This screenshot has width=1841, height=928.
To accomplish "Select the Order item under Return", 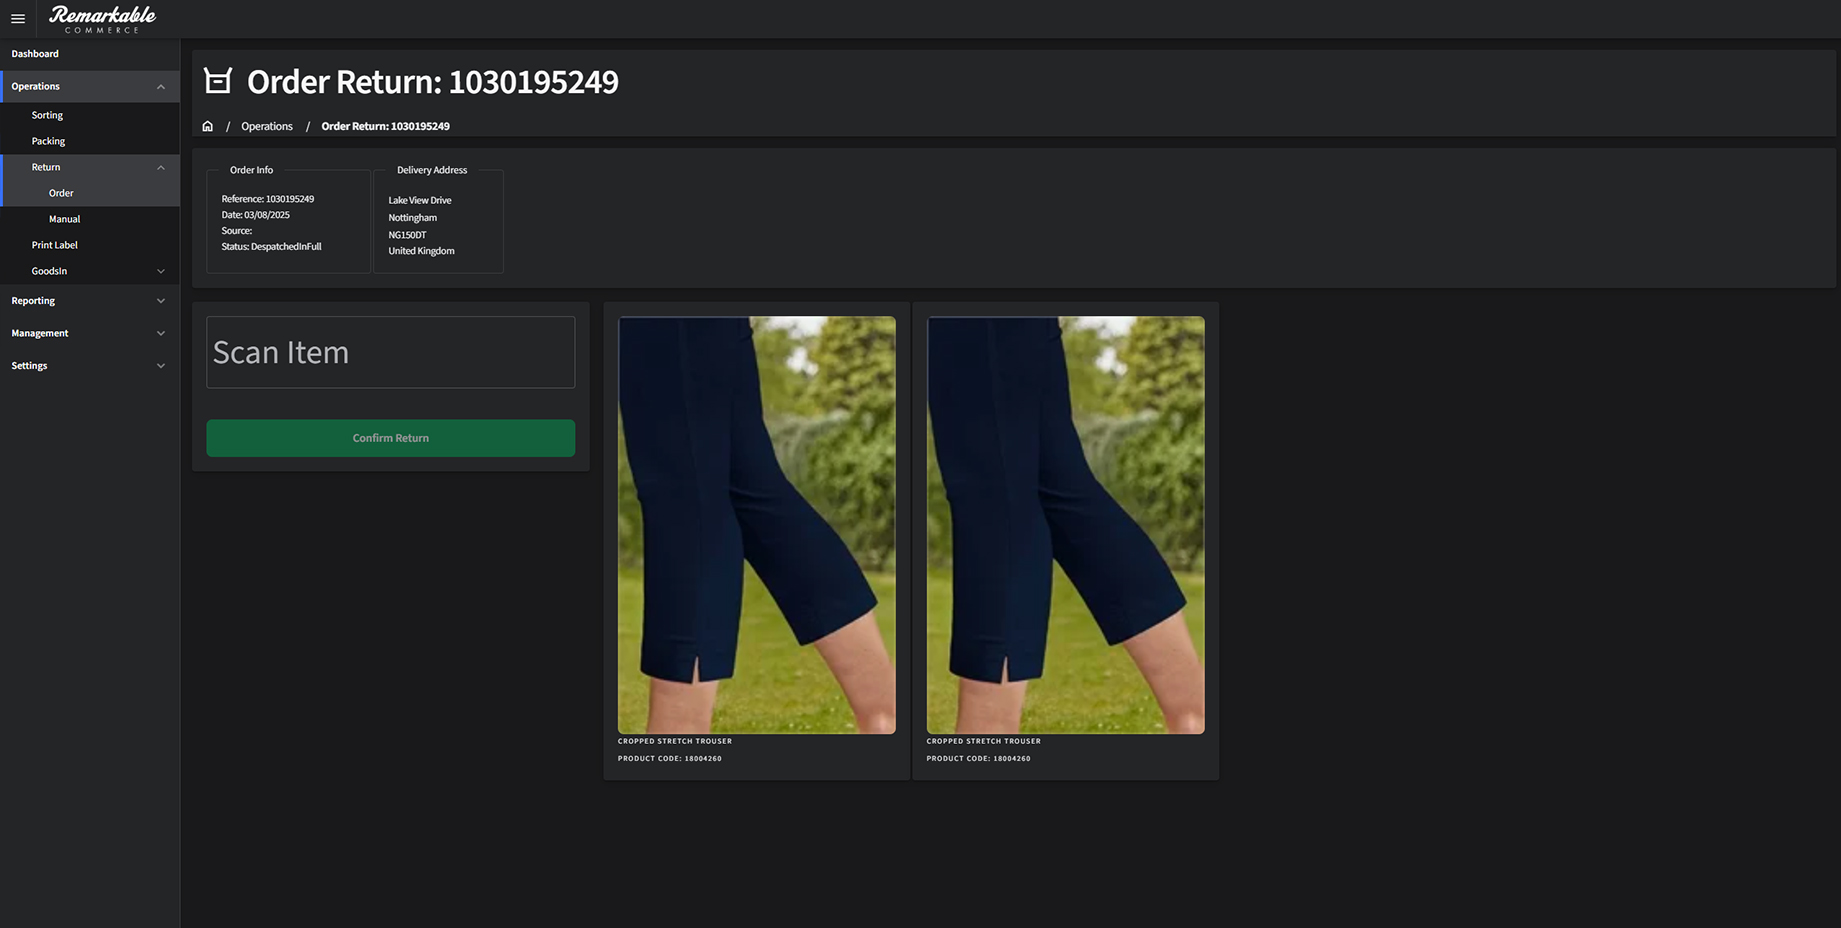I will [61, 193].
